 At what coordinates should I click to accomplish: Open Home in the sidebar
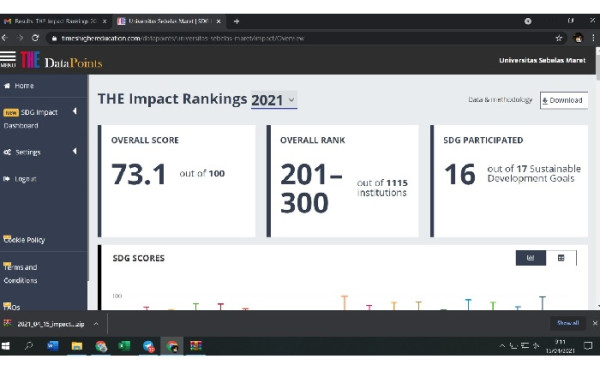pos(24,86)
